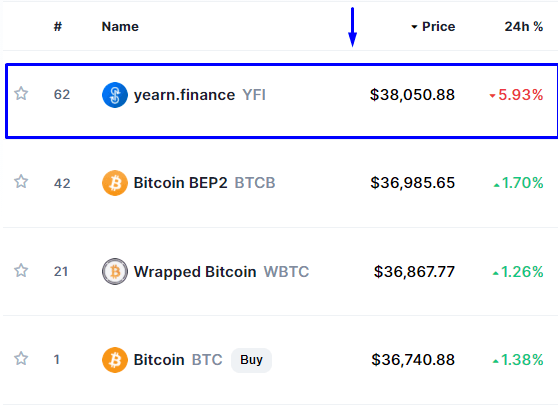558x406 pixels.
Task: Click the sort arrow beside Price
Action: click(414, 27)
